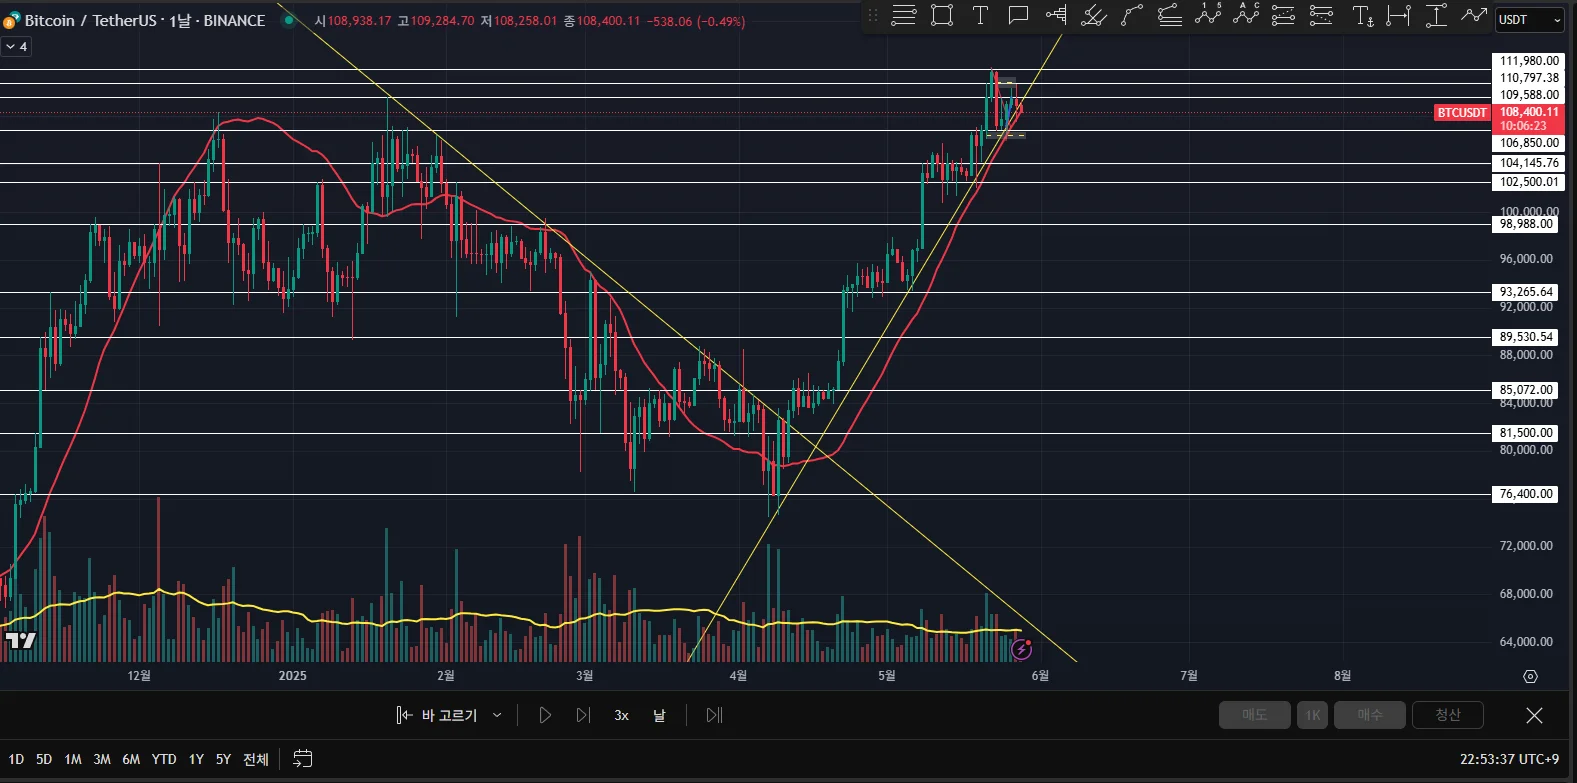Step replay forward one bar
The height and width of the screenshot is (783, 1577).
583,715
